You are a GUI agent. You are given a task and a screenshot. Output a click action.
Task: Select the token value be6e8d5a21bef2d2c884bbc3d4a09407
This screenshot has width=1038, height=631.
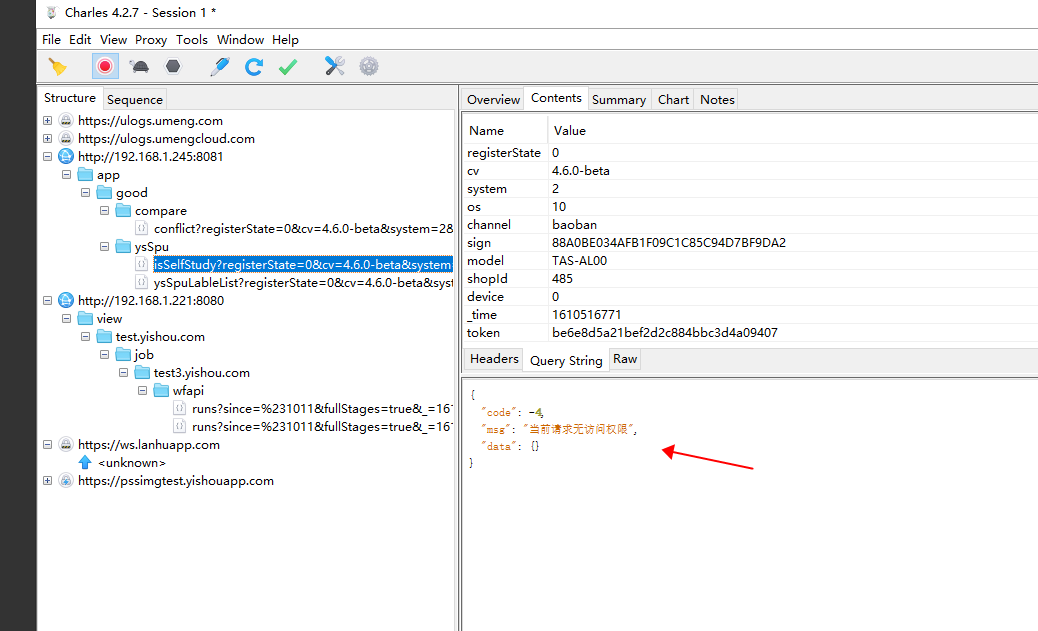[x=665, y=332]
